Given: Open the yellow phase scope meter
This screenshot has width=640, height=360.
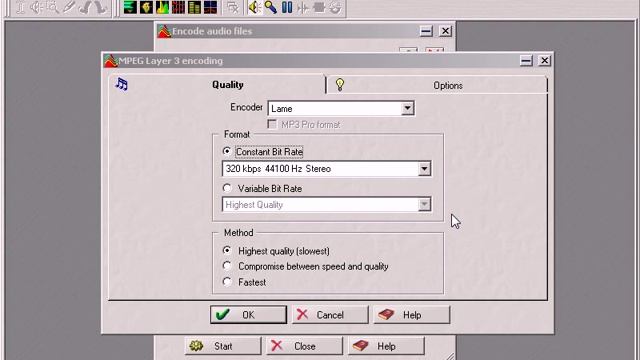Looking at the screenshot, I should (x=146, y=7).
